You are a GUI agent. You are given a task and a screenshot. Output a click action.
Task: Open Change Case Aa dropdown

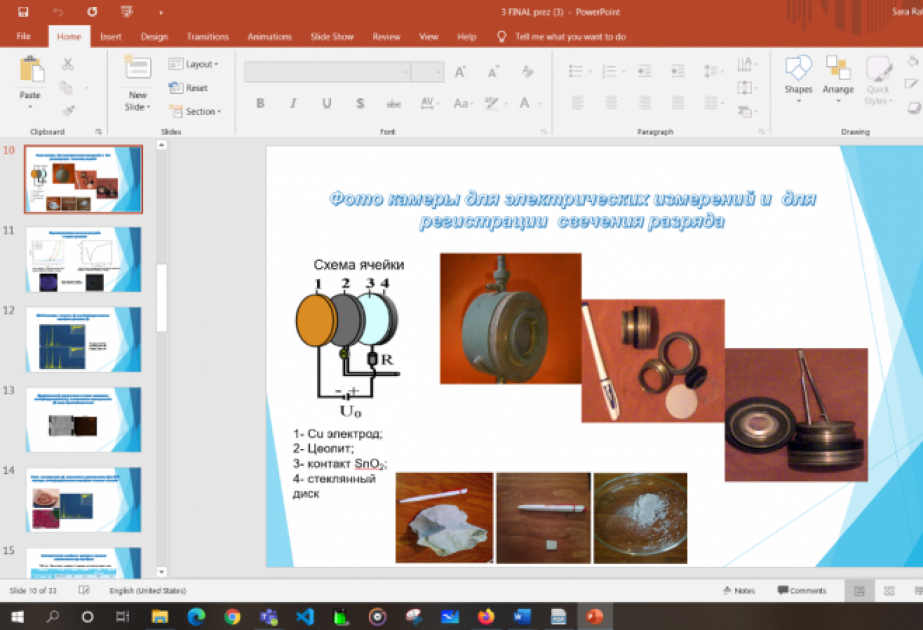click(463, 104)
